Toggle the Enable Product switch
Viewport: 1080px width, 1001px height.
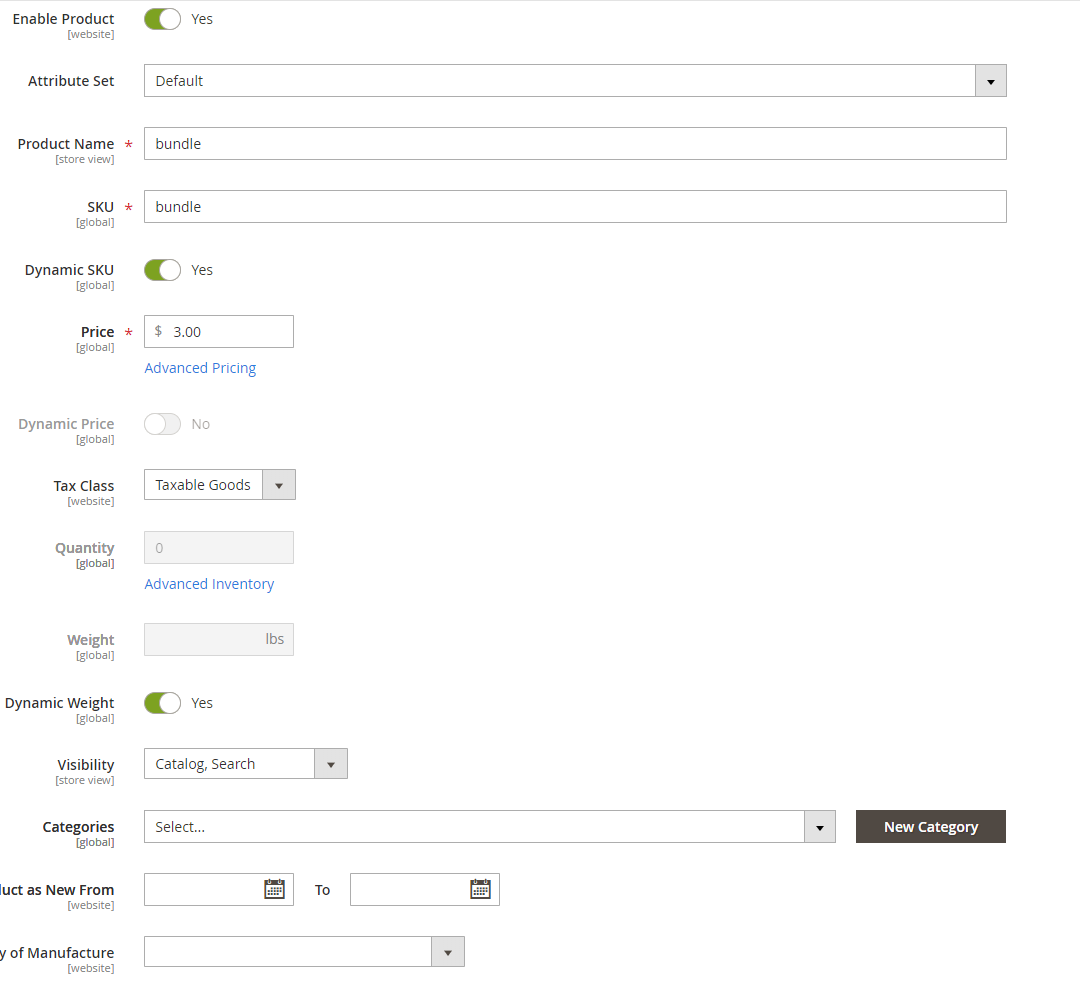[x=163, y=19]
